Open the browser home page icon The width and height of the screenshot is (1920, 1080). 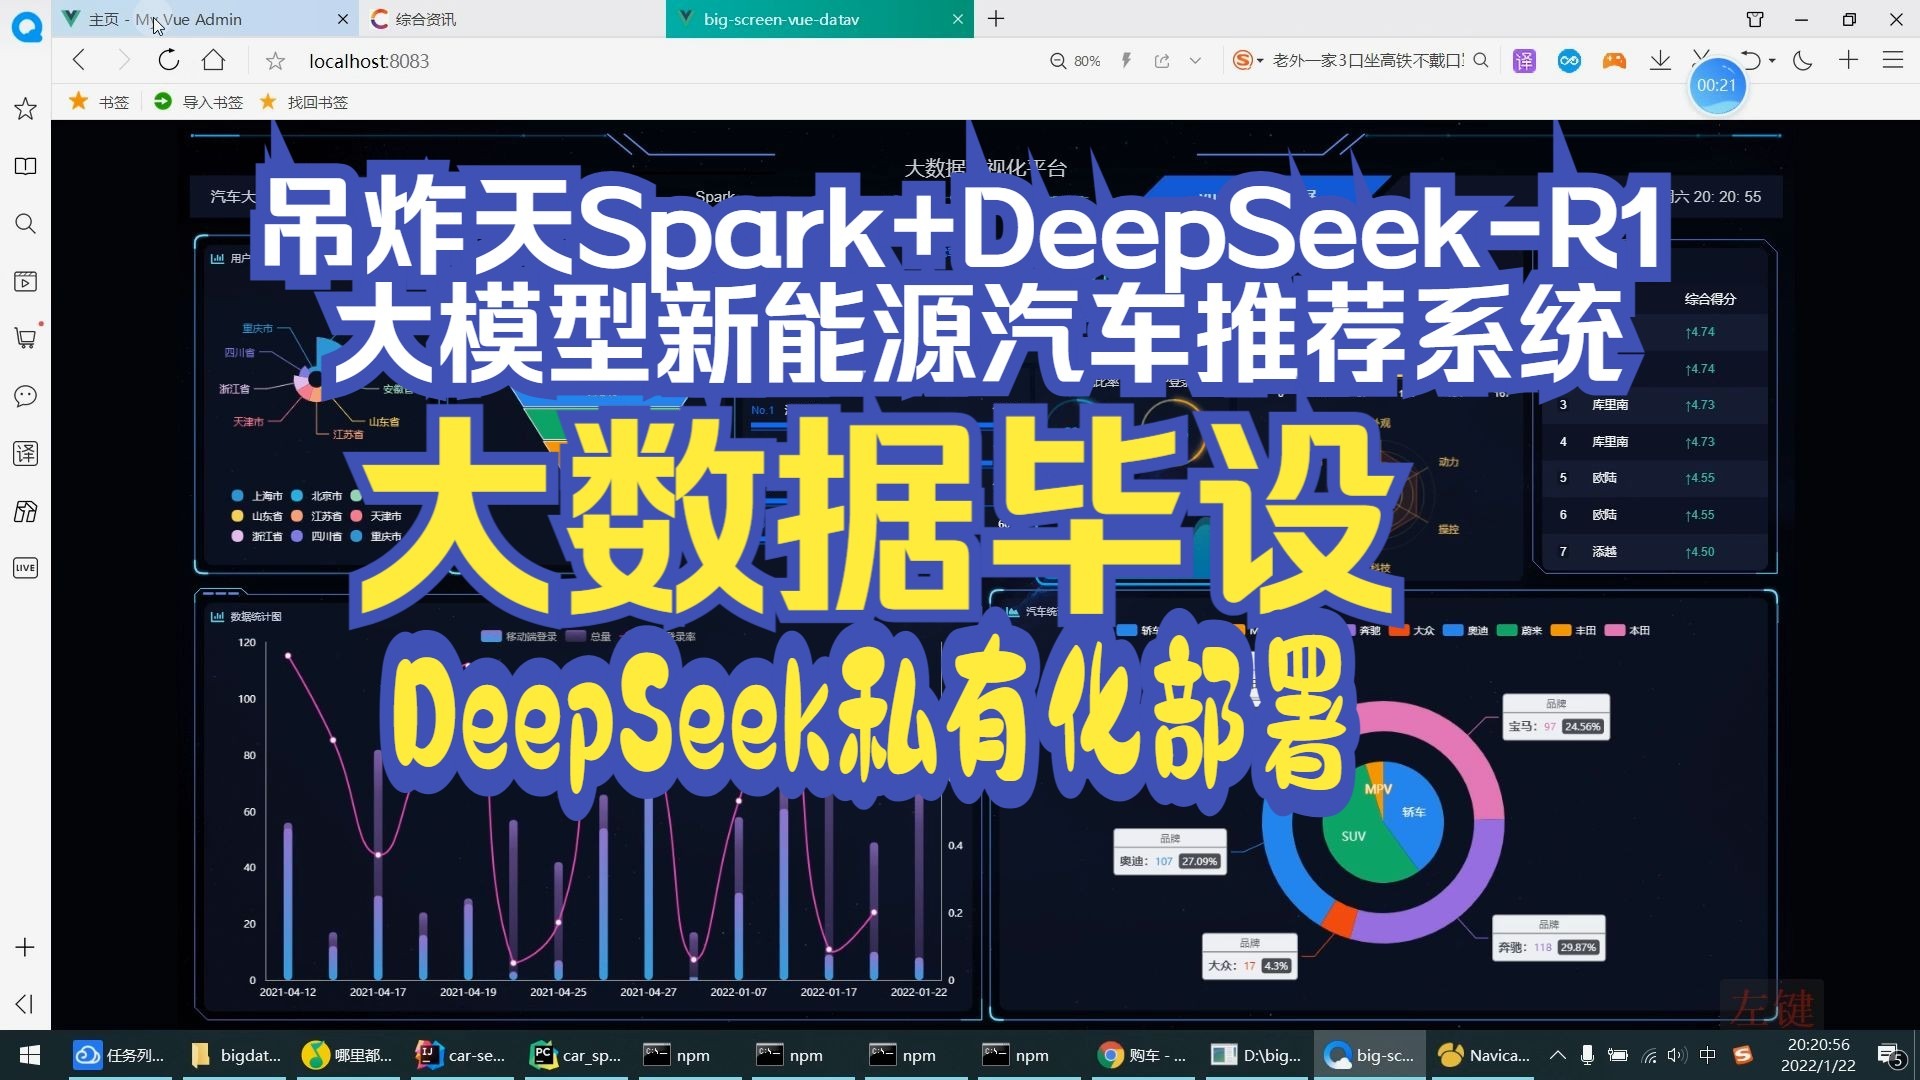pyautogui.click(x=213, y=61)
